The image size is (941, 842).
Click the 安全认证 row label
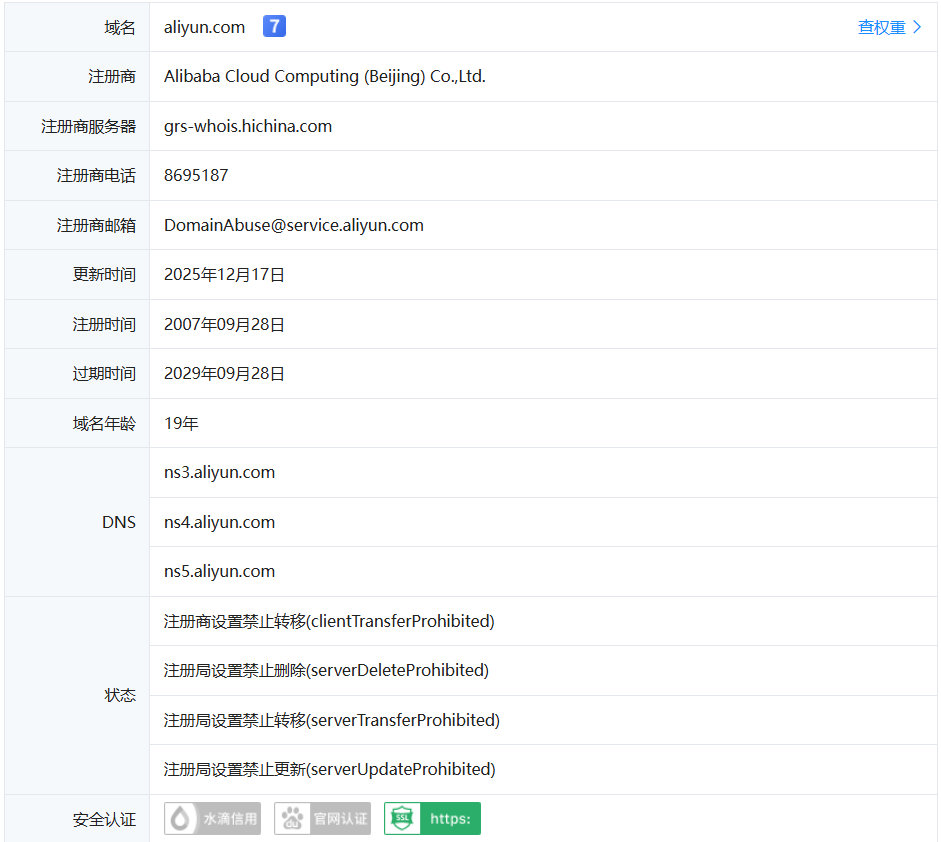[x=104, y=820]
